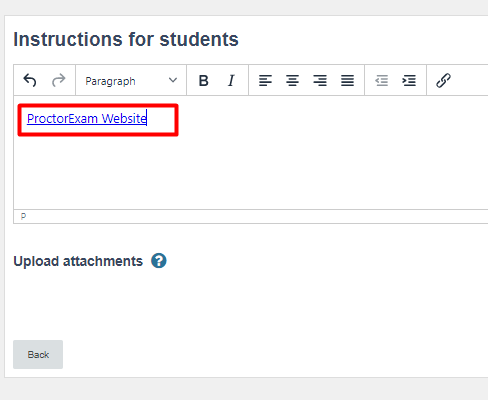The height and width of the screenshot is (400, 488).
Task: Click the redo arrow icon
Action: [59, 80]
